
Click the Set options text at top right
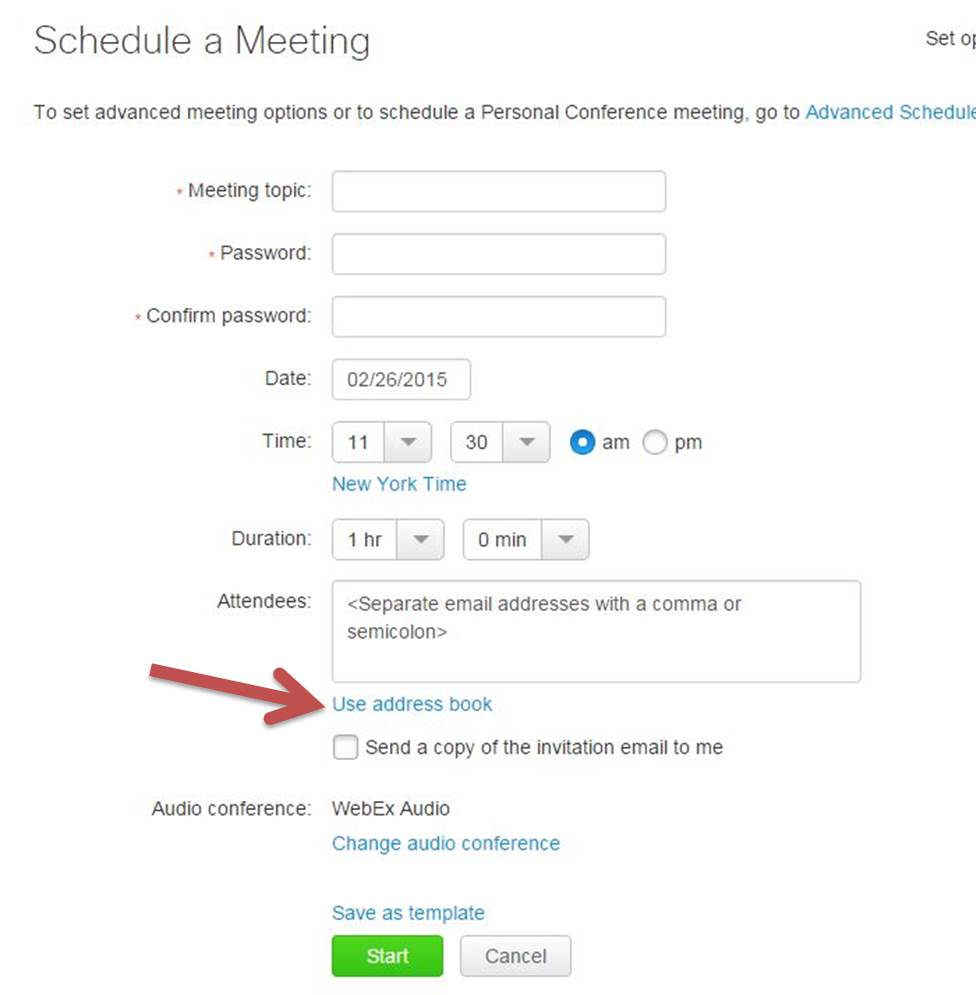(x=951, y=39)
